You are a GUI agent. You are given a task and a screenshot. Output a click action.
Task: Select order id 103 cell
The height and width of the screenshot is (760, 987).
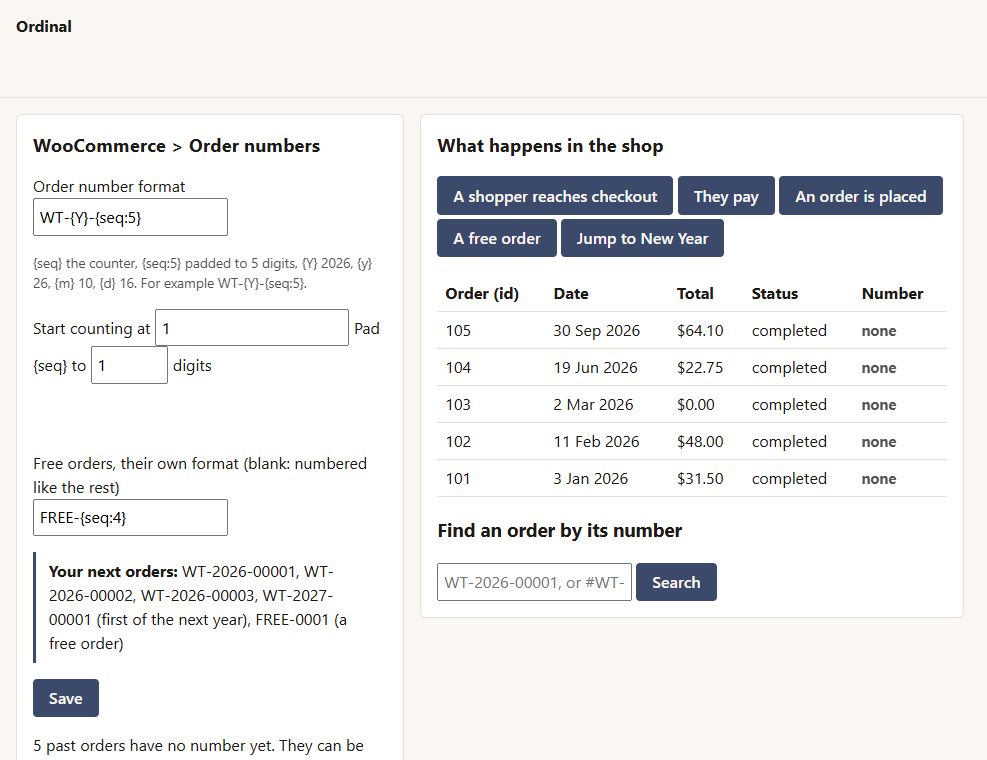click(x=458, y=404)
